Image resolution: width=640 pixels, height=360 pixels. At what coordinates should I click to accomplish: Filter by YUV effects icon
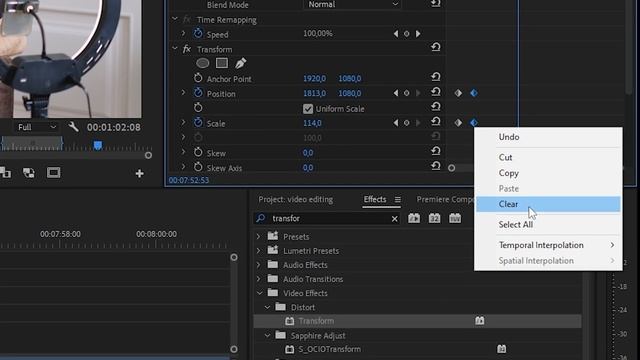pyautogui.click(x=455, y=218)
